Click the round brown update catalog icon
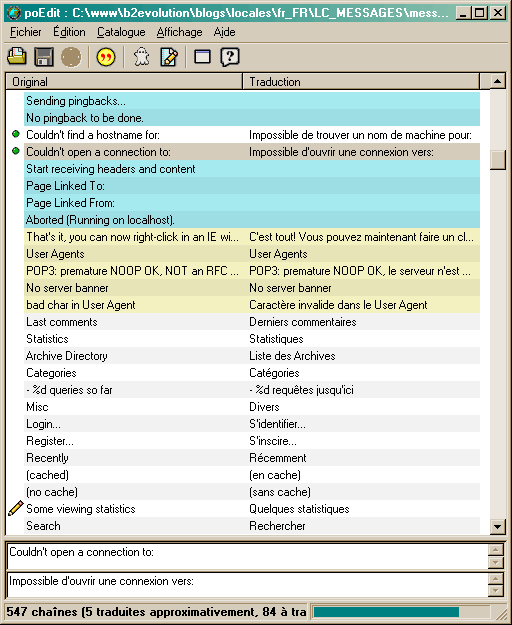 (x=71, y=57)
